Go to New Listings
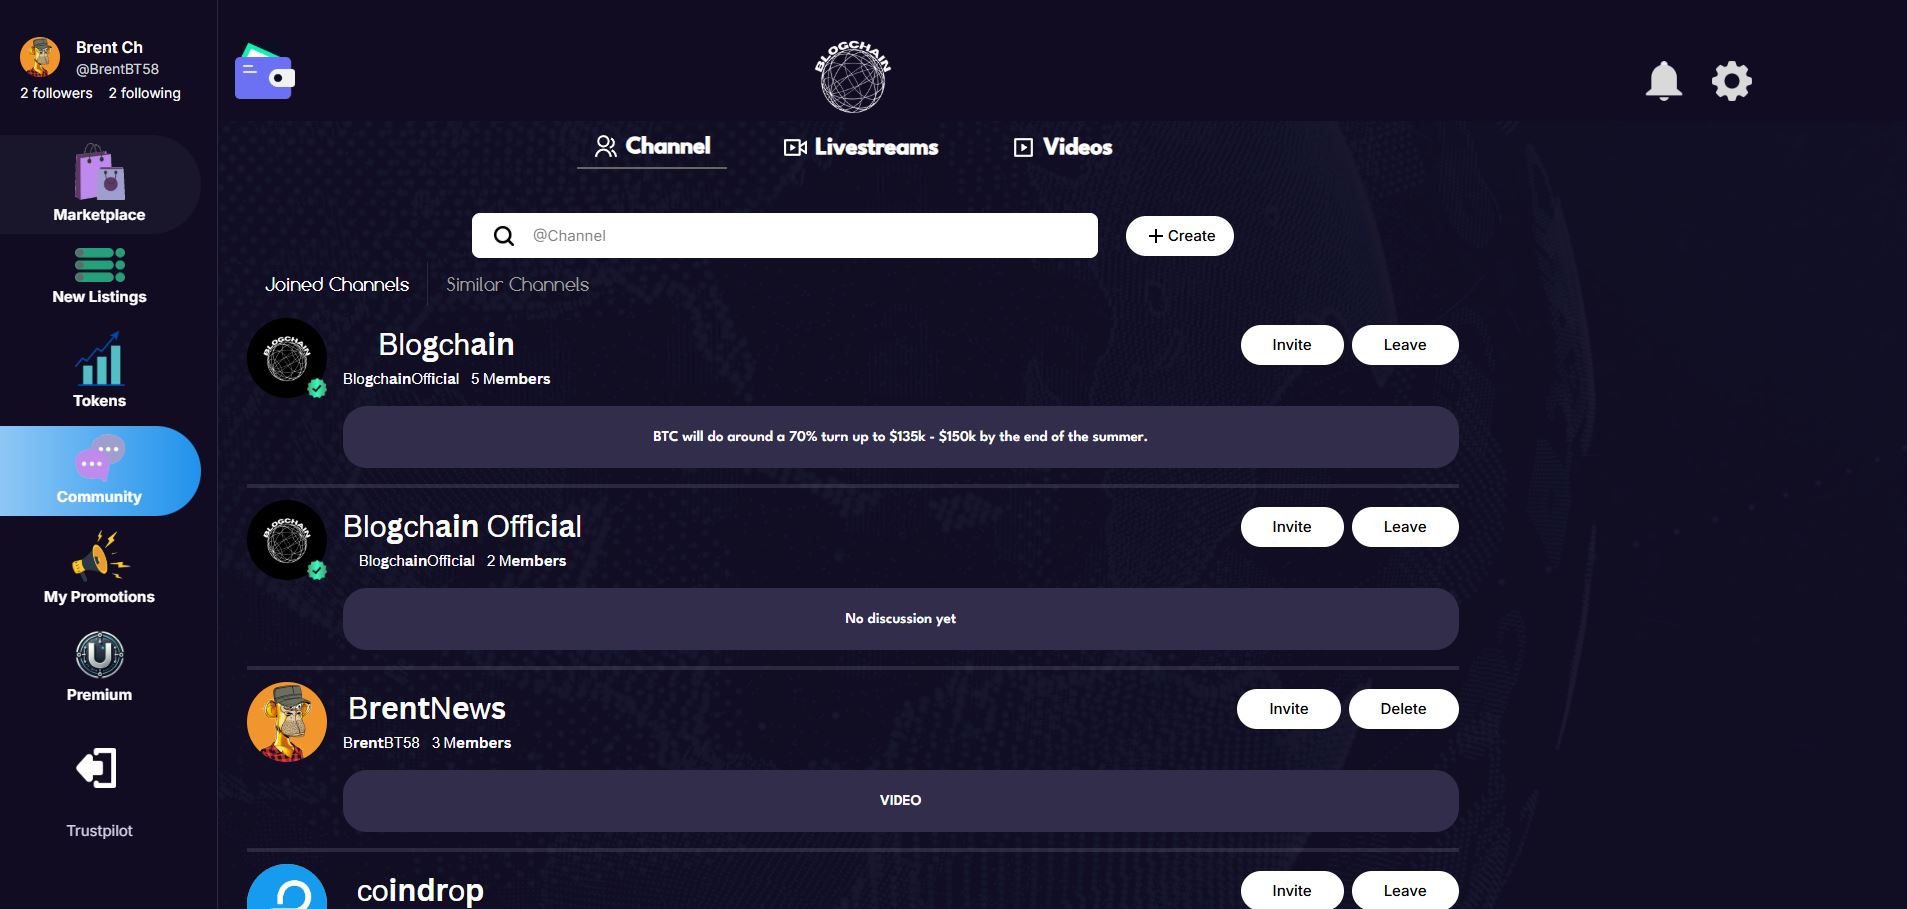The image size is (1907, 909). (x=99, y=275)
